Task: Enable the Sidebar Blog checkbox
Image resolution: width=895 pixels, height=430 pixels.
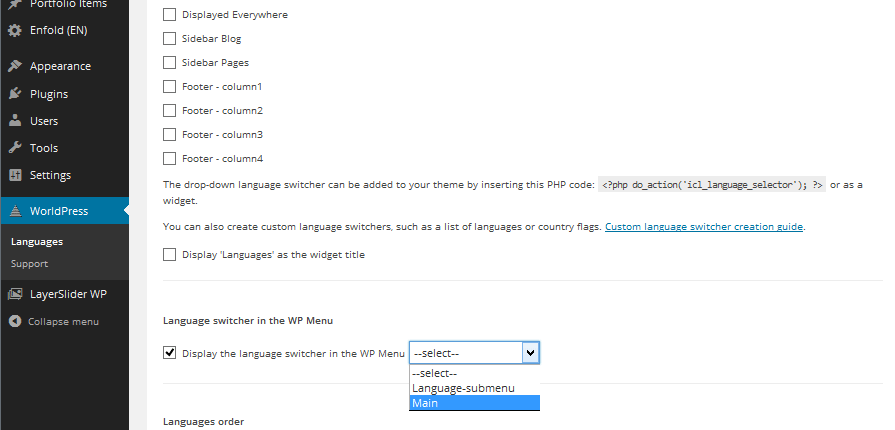Action: [170, 38]
